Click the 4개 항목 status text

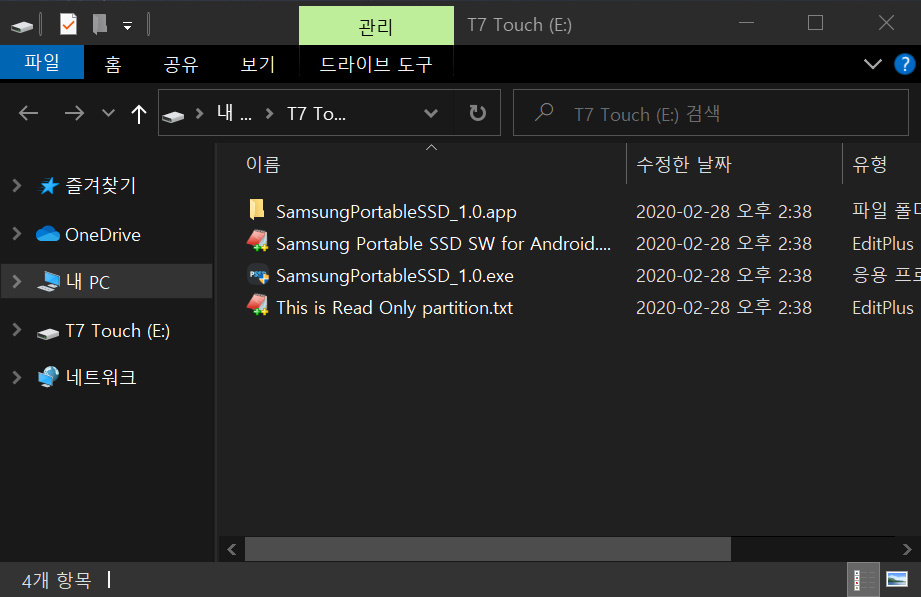point(56,581)
